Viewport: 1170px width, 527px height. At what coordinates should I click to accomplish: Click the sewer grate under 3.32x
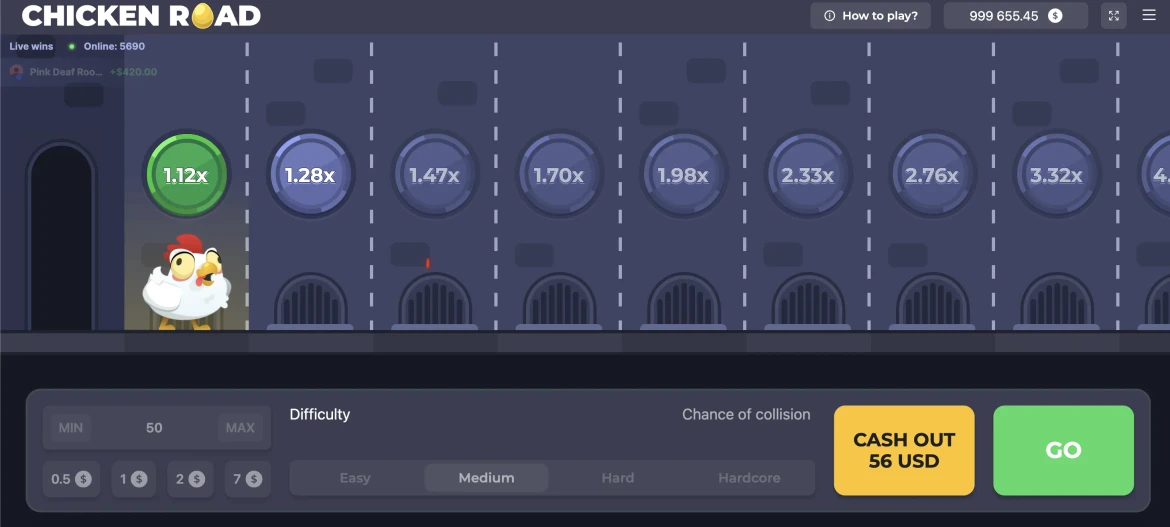coord(1056,302)
